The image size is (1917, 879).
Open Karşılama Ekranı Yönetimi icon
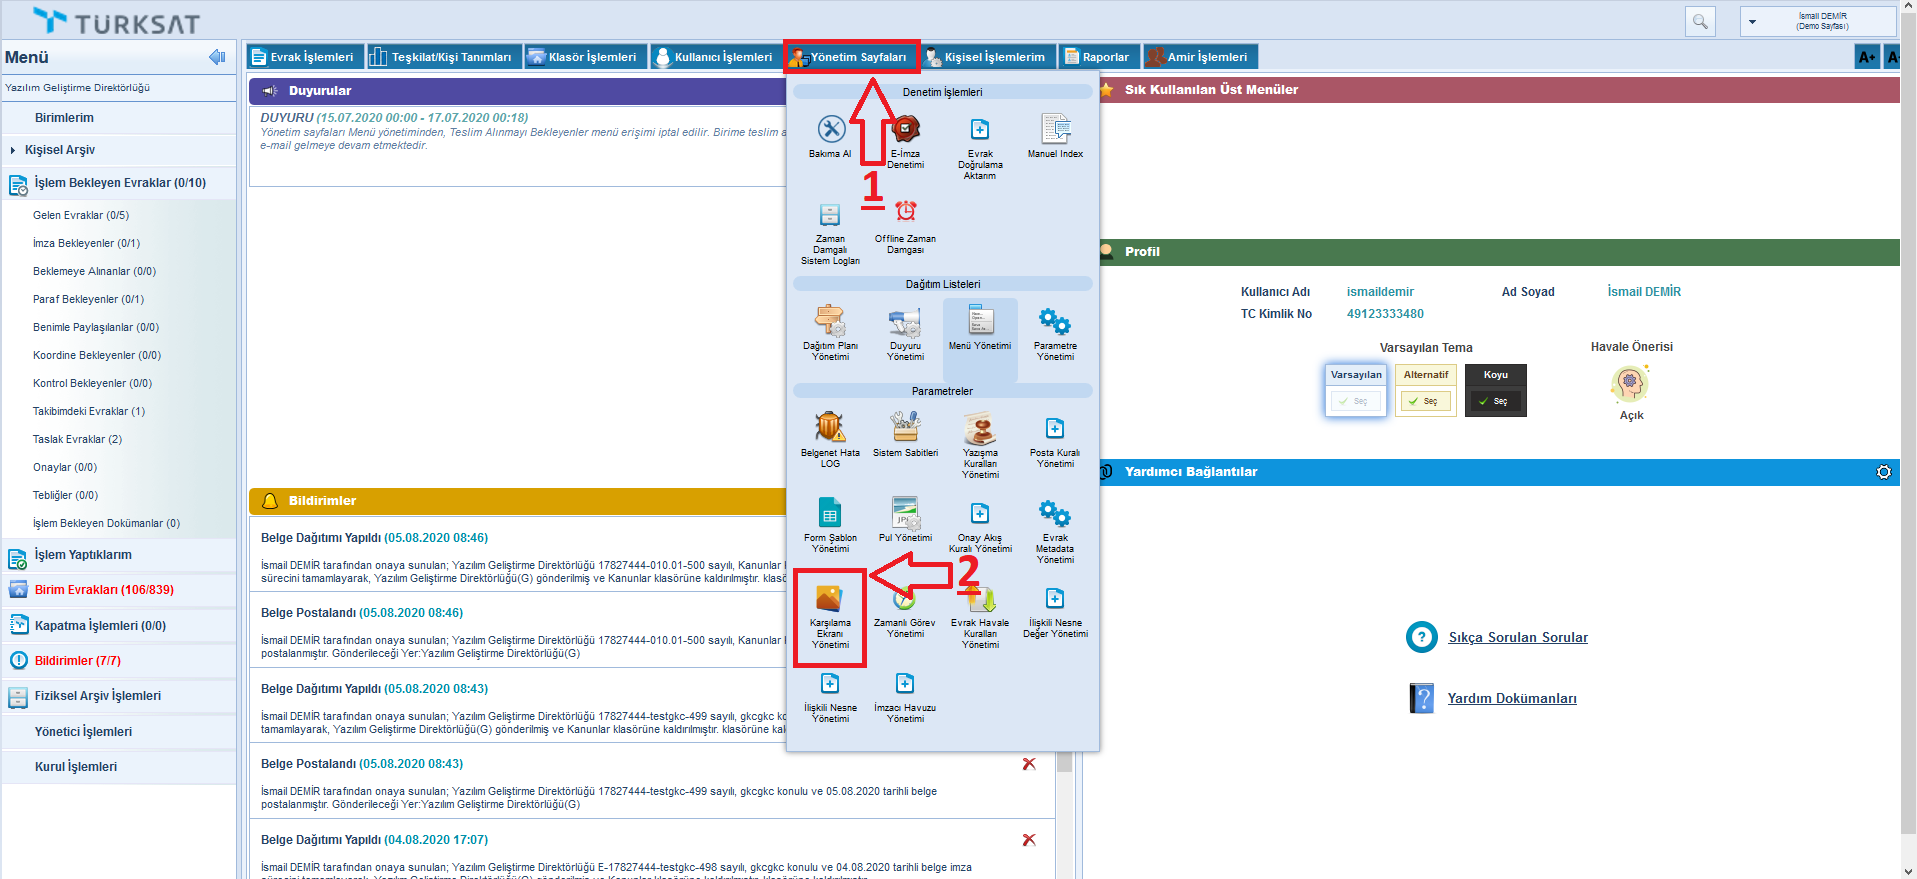(829, 599)
